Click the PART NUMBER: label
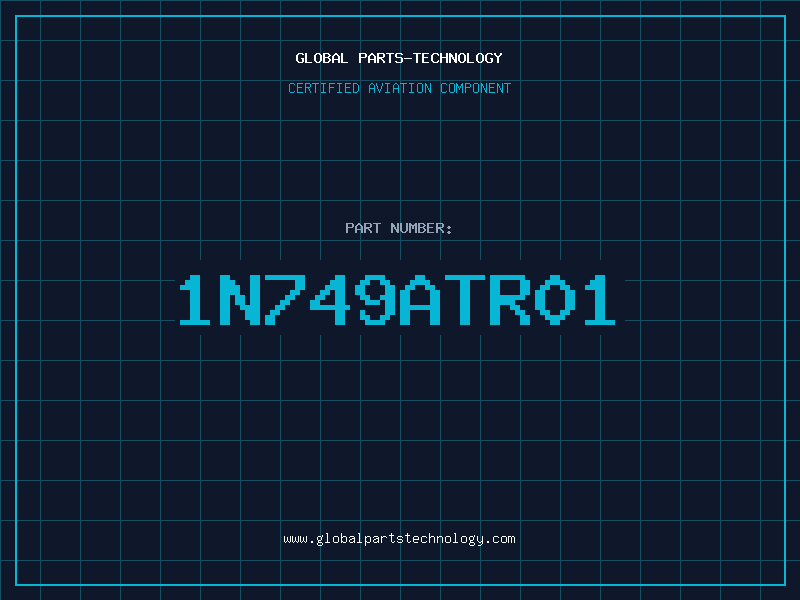This screenshot has height=600, width=800. (399, 228)
